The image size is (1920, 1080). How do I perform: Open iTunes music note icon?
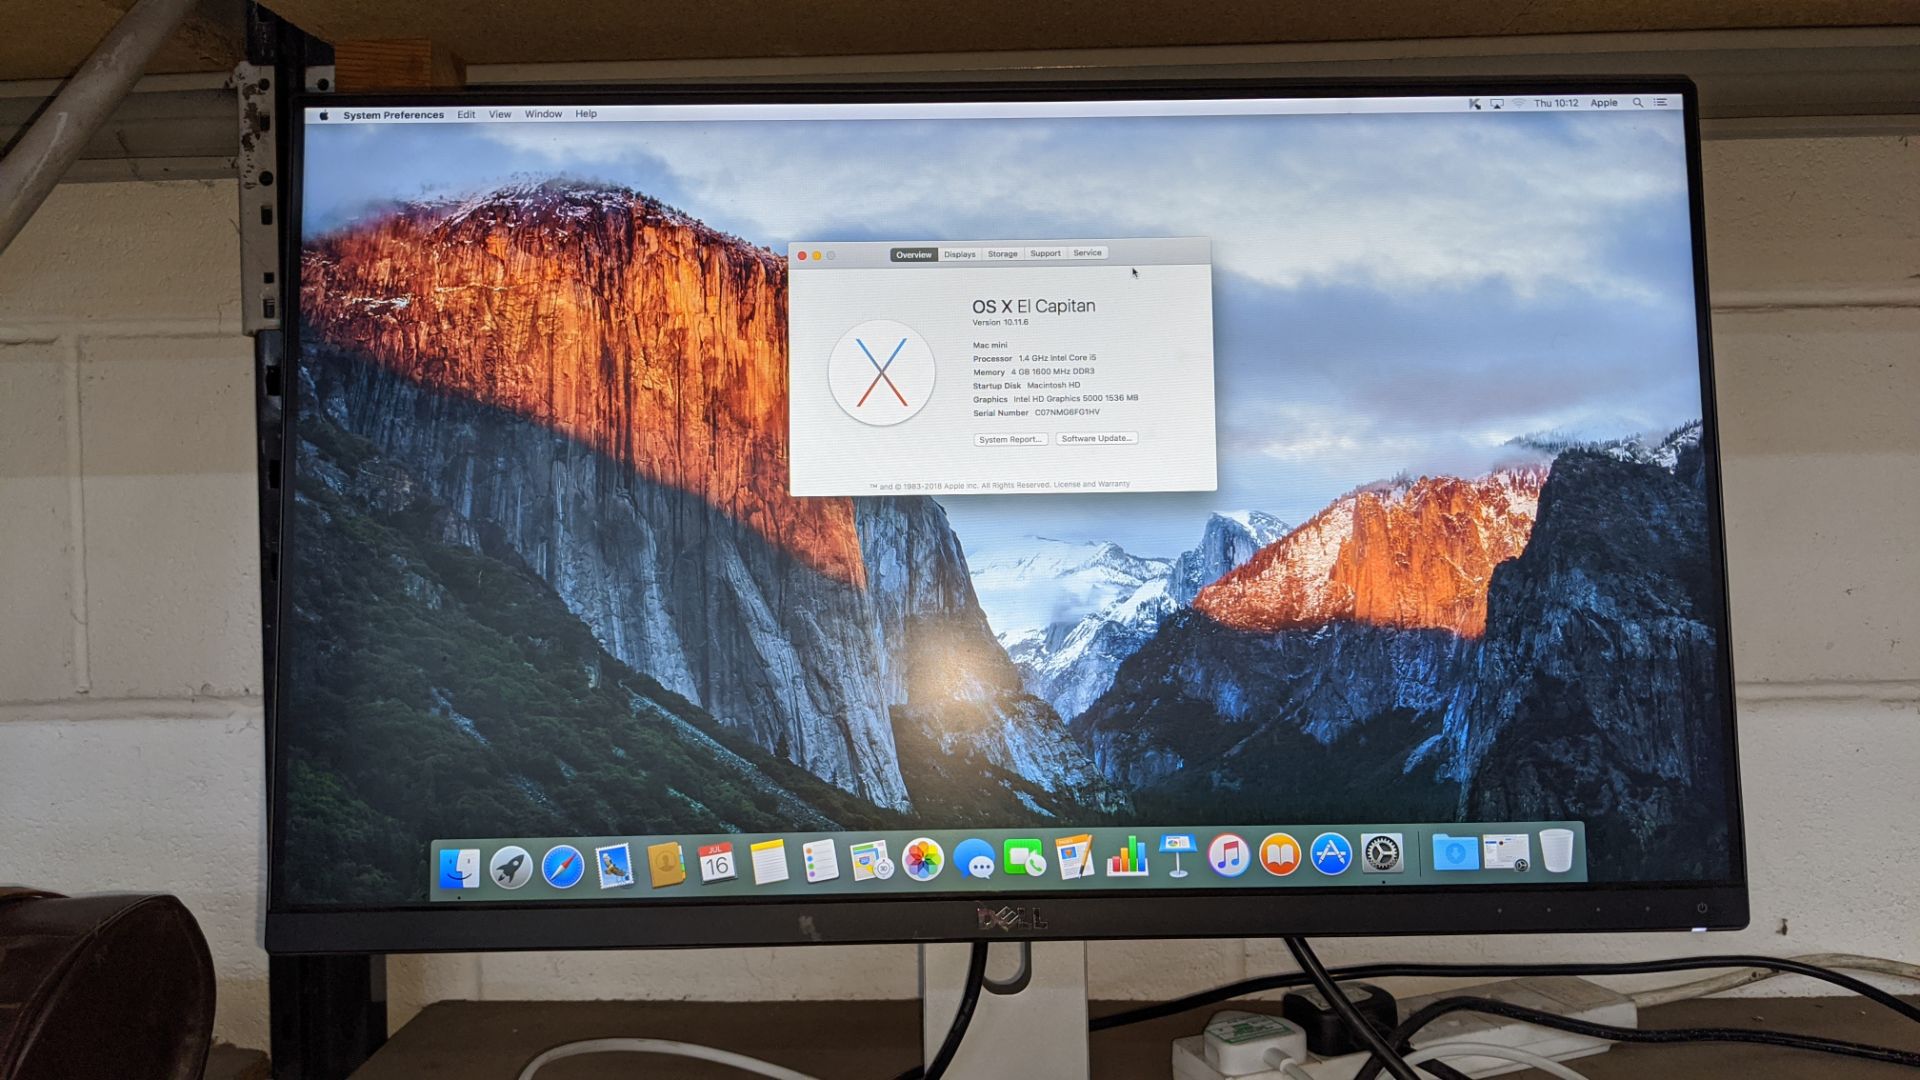click(x=1229, y=856)
